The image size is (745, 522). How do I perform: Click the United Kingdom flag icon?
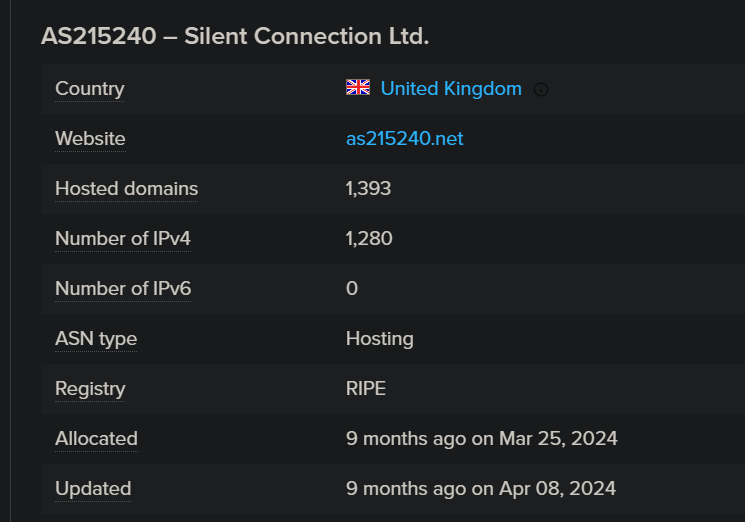(x=358, y=88)
